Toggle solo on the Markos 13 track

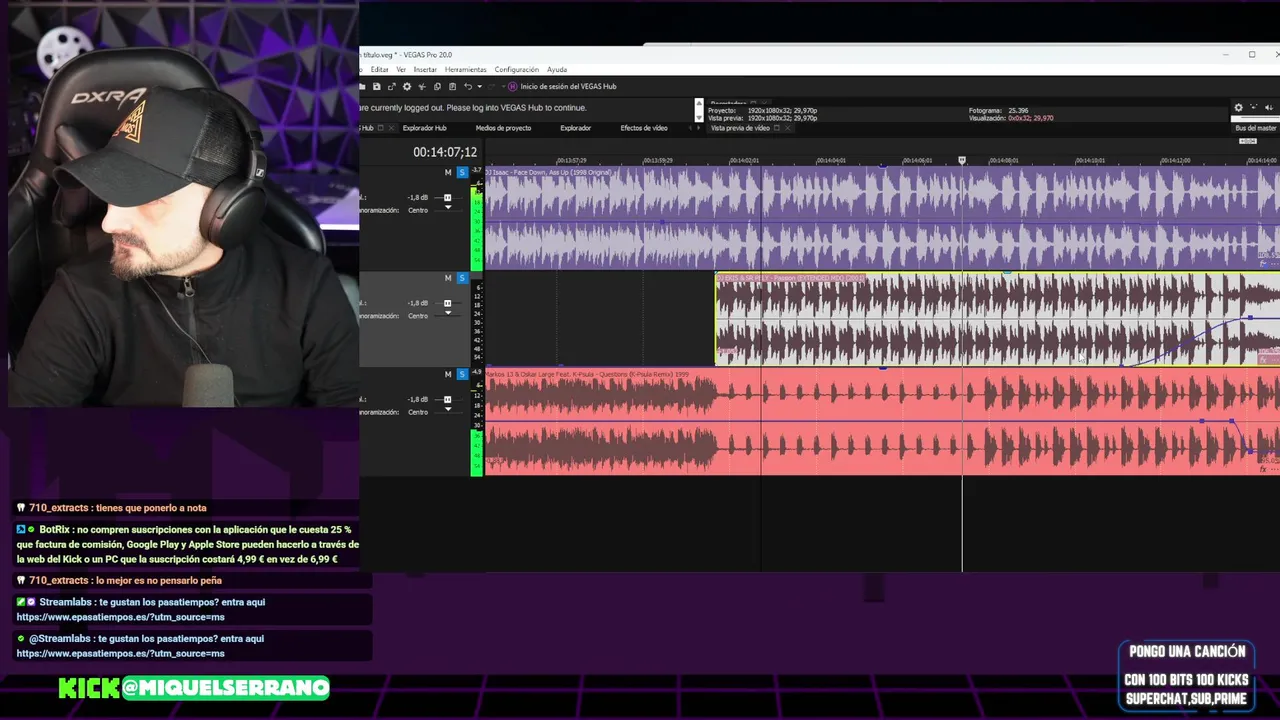tap(462, 374)
